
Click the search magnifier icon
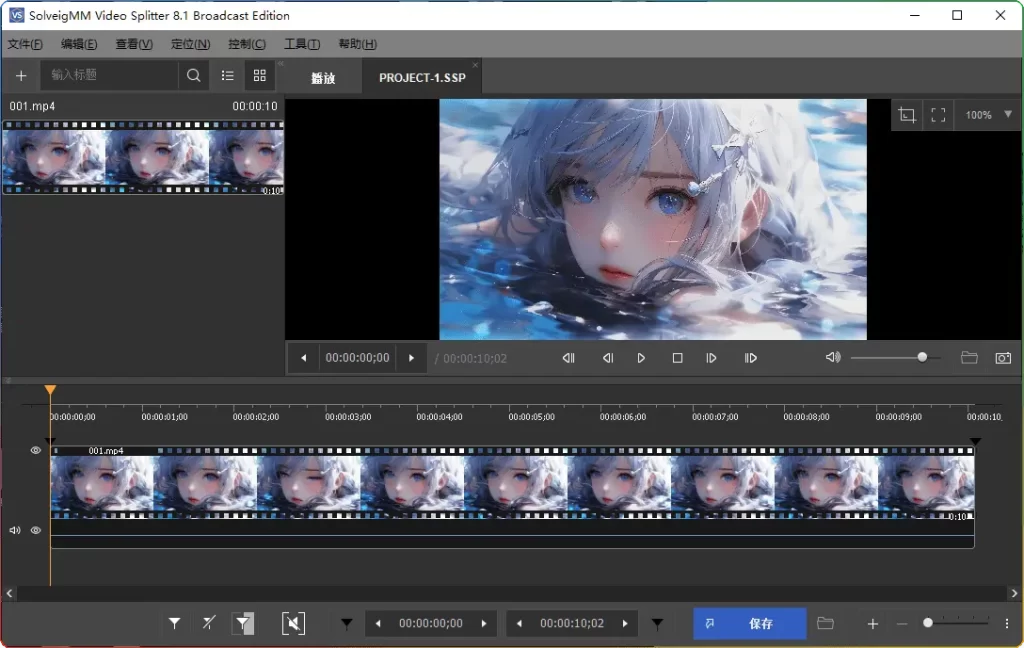point(193,75)
